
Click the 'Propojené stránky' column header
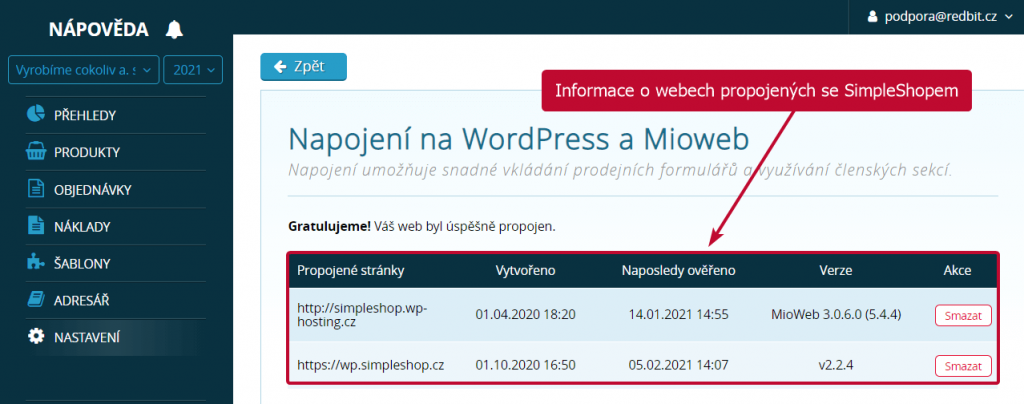351,271
